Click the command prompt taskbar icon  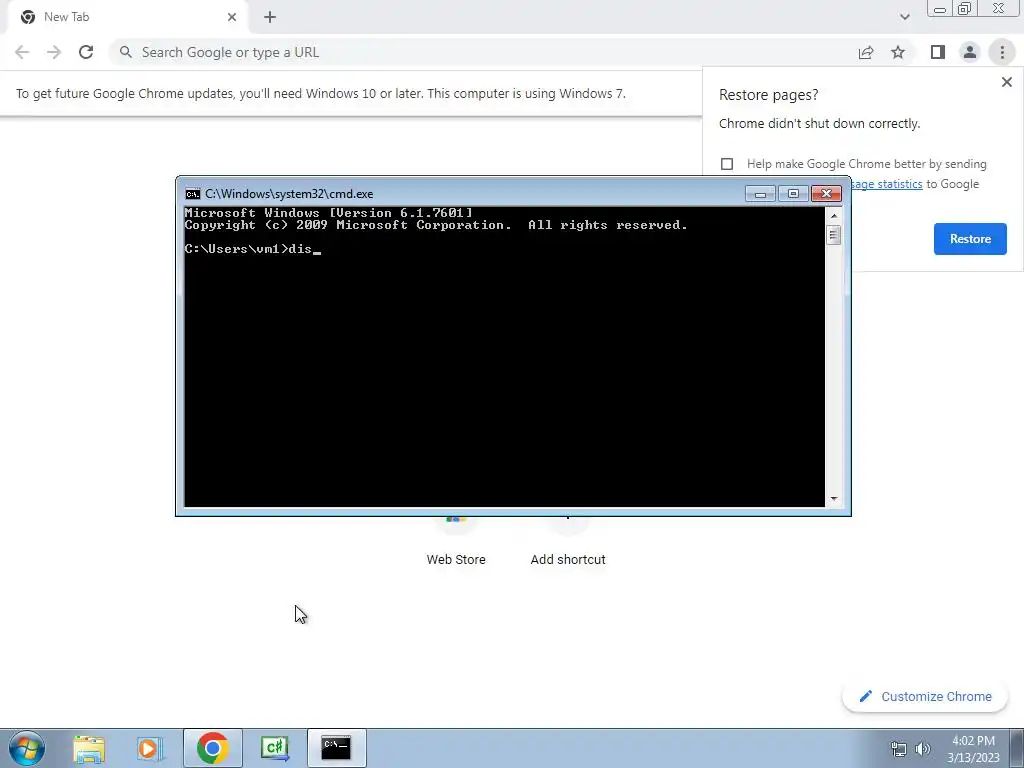(336, 748)
